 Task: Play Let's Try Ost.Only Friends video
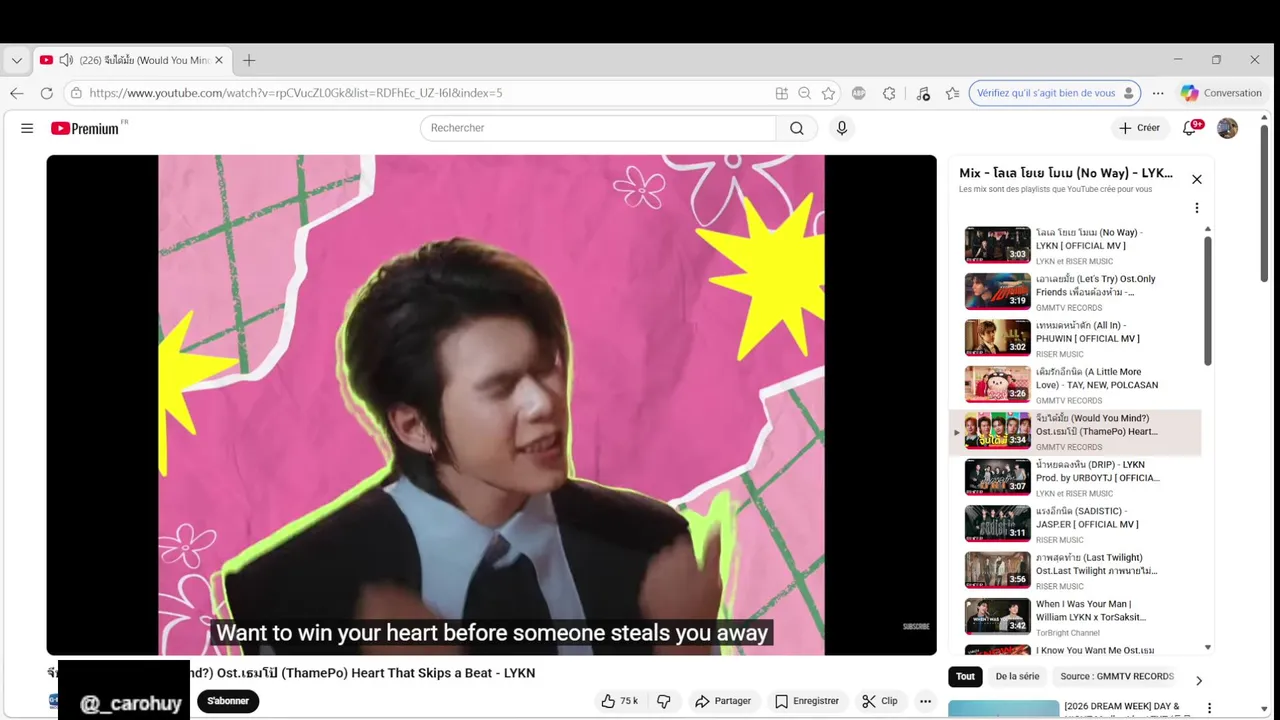pyautogui.click(x=1075, y=292)
